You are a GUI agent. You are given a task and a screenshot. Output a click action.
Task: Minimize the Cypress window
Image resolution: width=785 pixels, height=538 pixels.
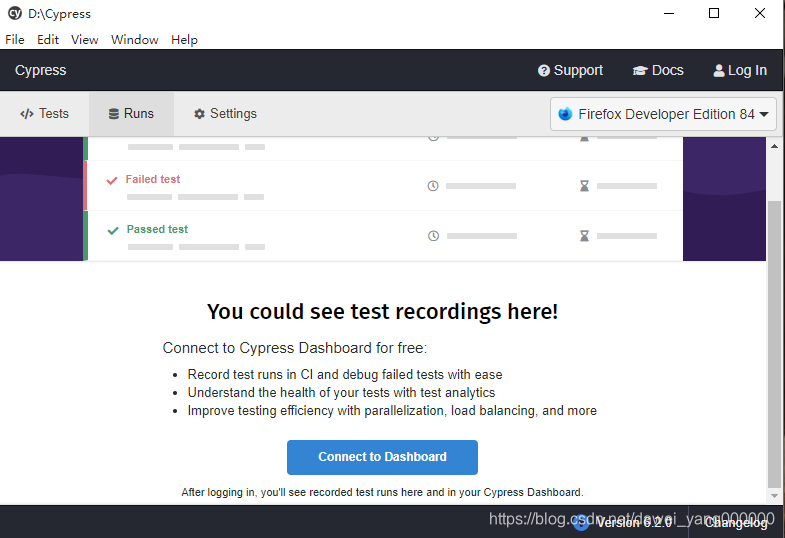click(669, 14)
